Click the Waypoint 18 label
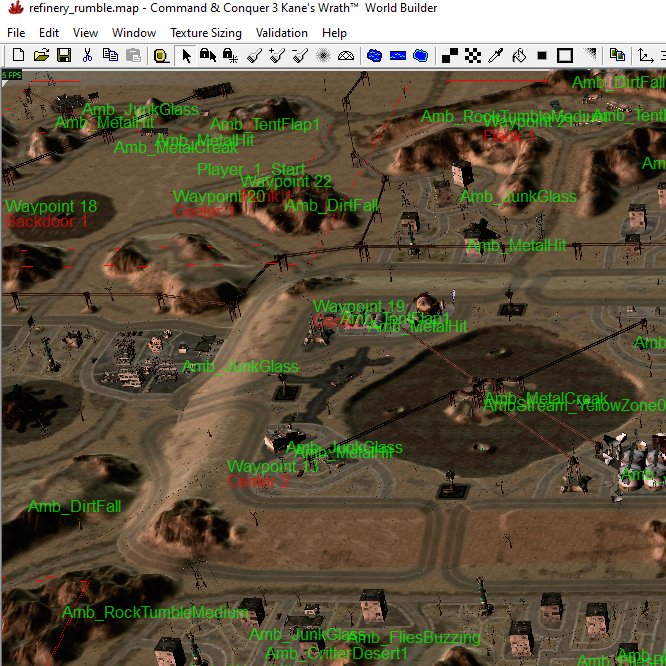The height and width of the screenshot is (666, 666). (x=51, y=206)
